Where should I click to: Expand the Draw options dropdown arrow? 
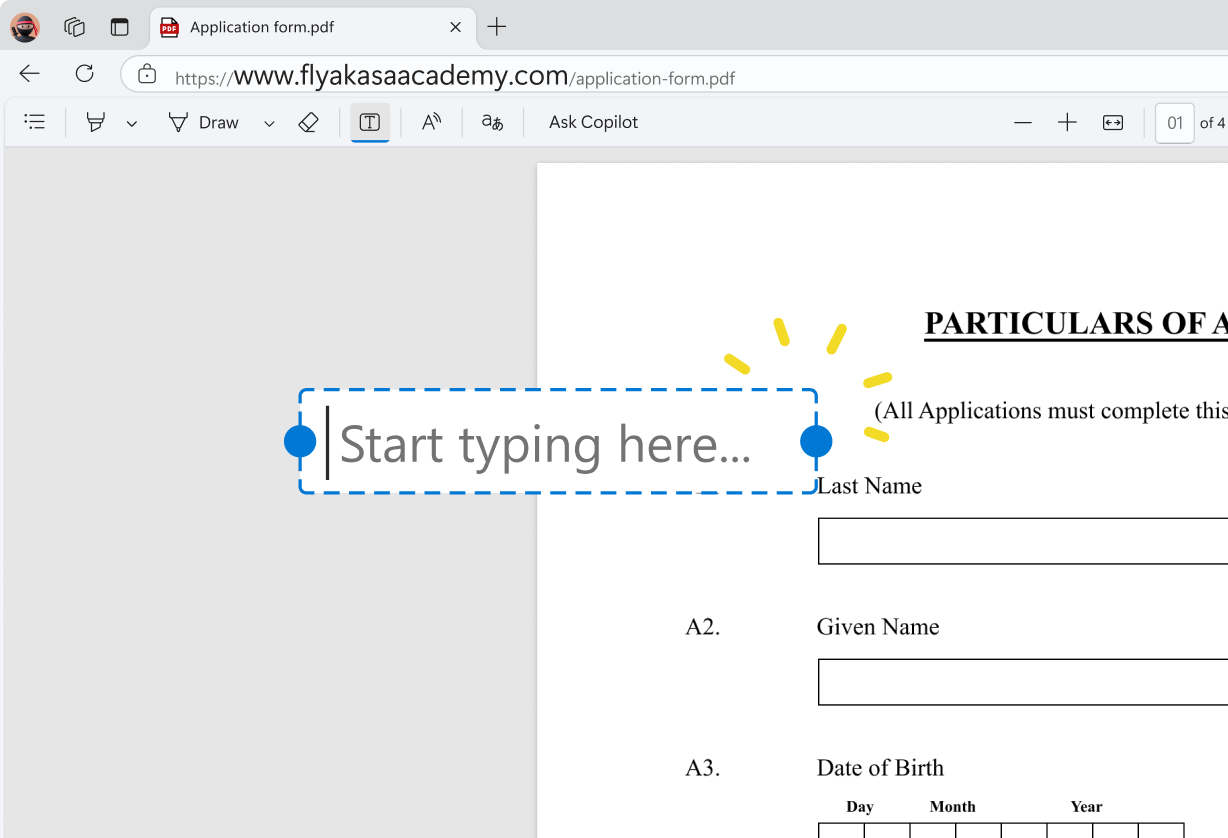pyautogui.click(x=269, y=124)
